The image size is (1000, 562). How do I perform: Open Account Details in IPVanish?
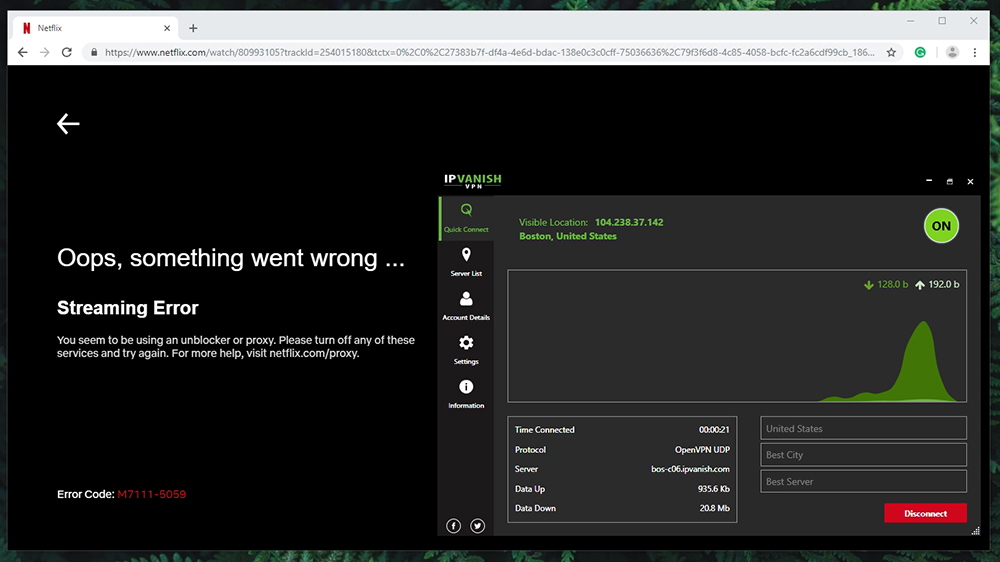466,306
